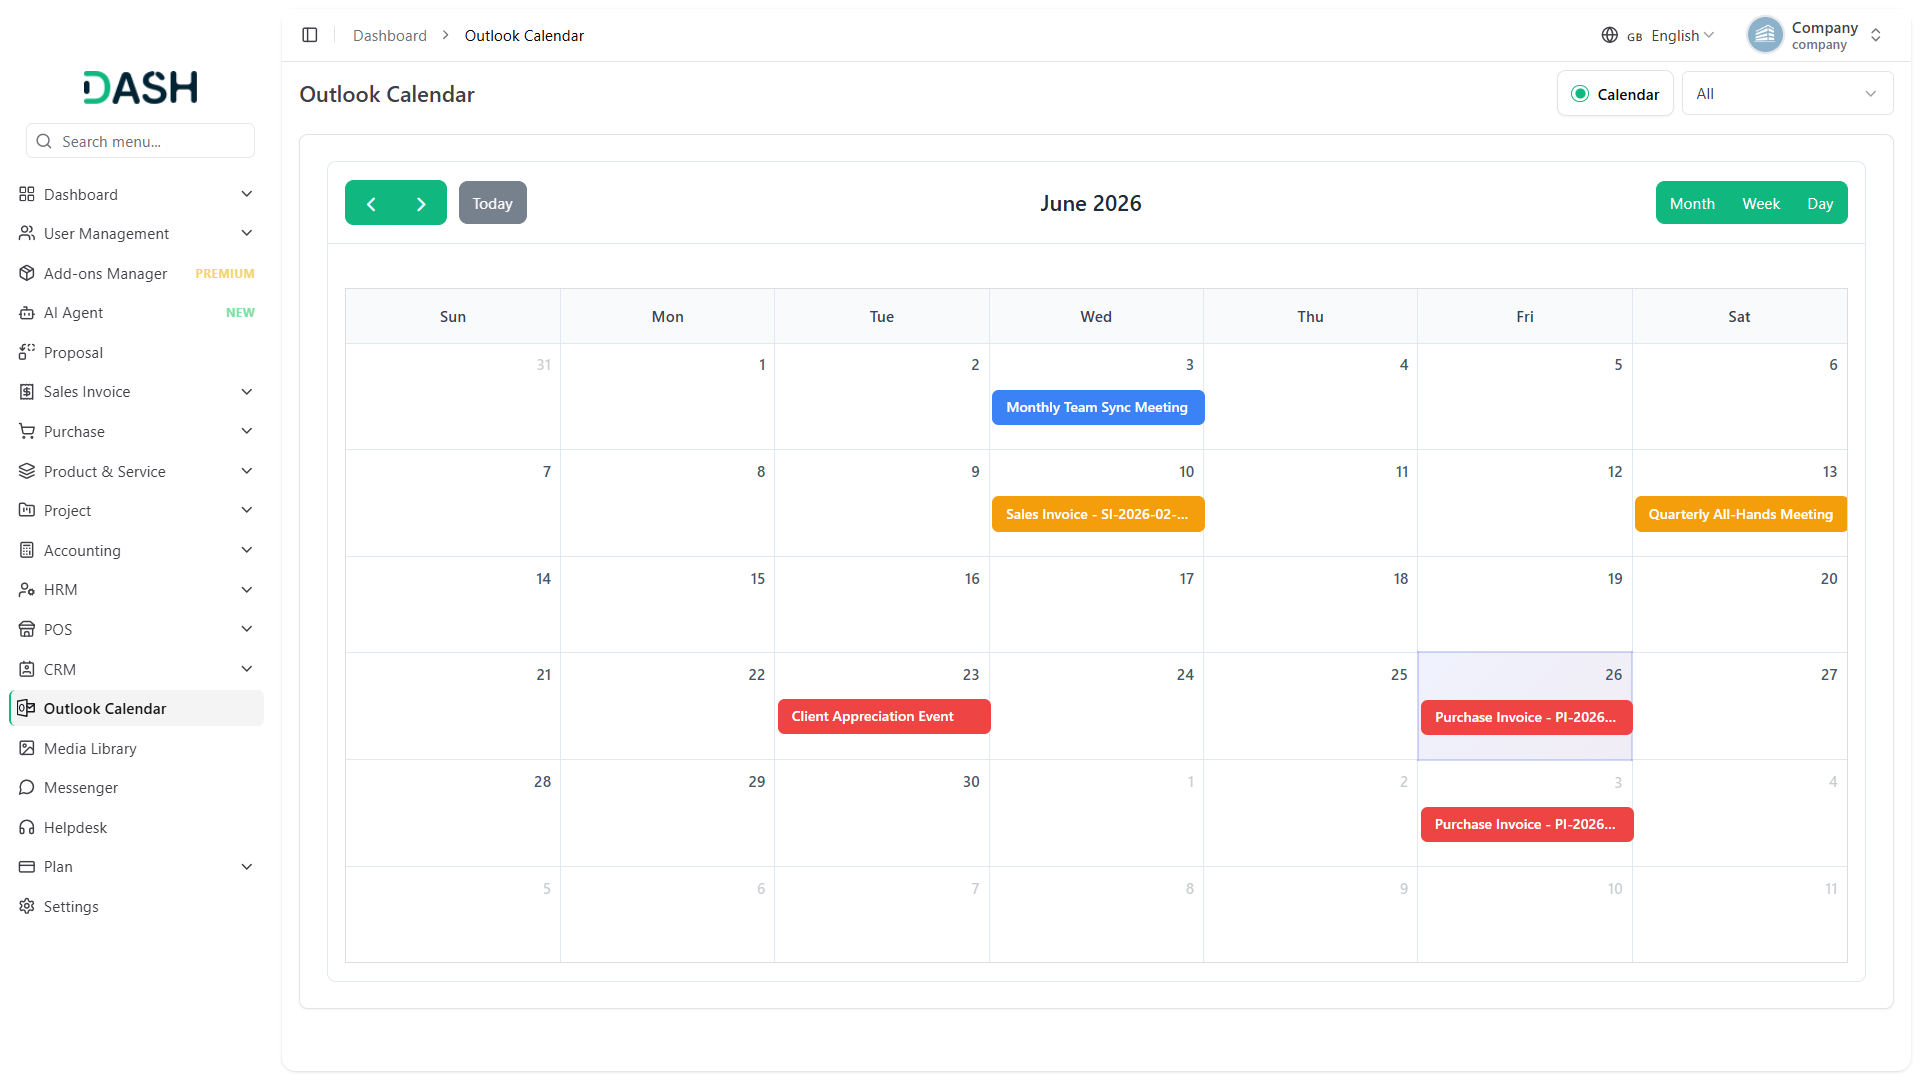Click the DASH logo
This screenshot has height=1080, width=1920.
pyautogui.click(x=140, y=88)
